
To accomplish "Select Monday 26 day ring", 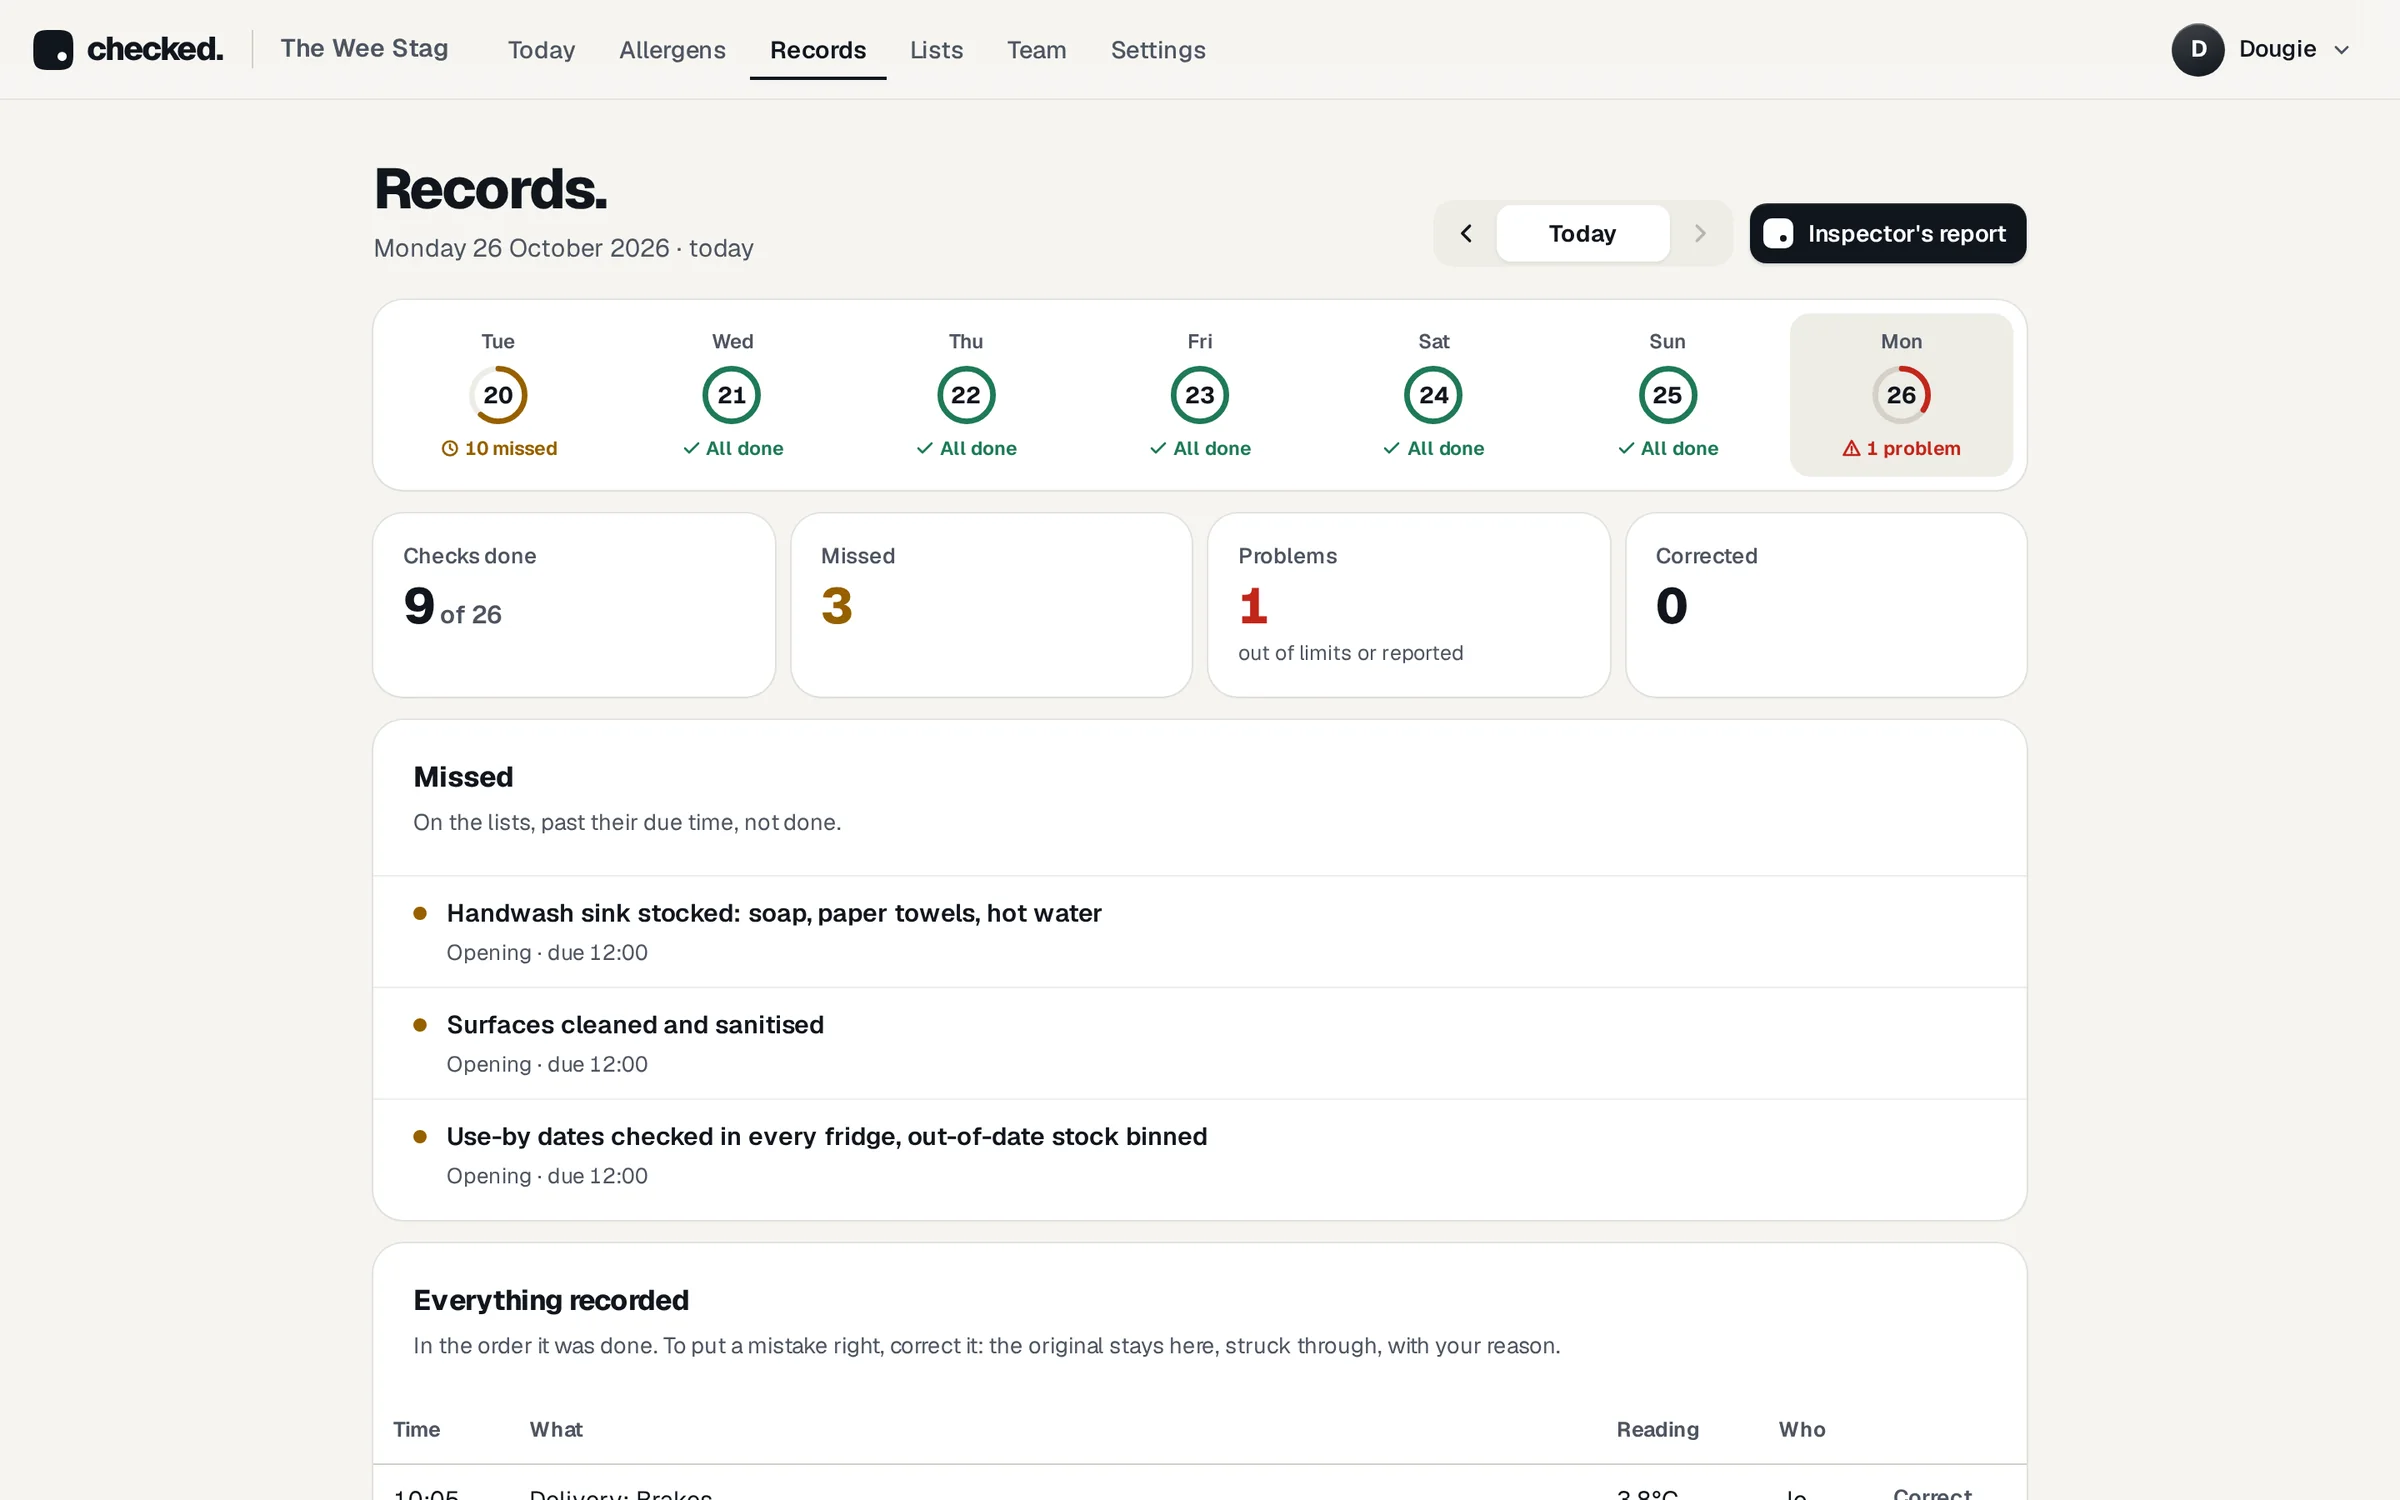I will point(1901,395).
